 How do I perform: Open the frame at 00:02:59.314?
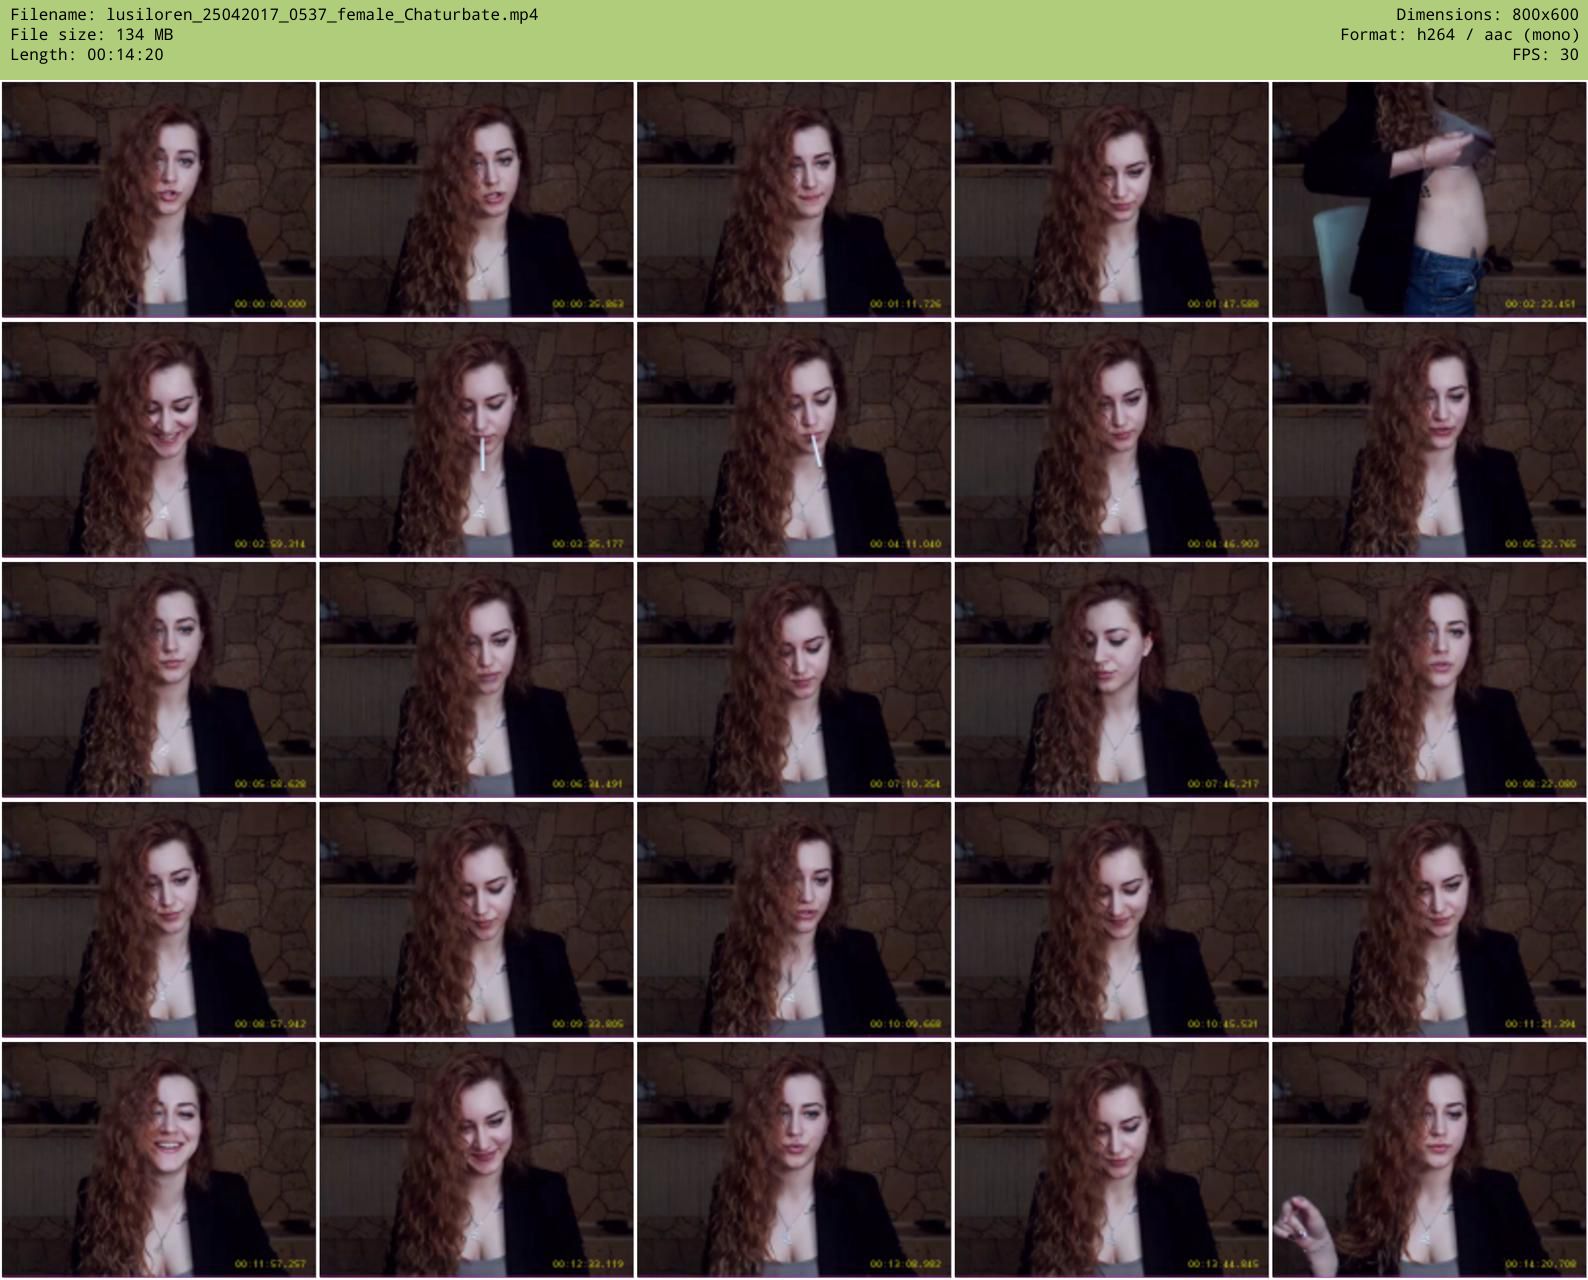159,440
